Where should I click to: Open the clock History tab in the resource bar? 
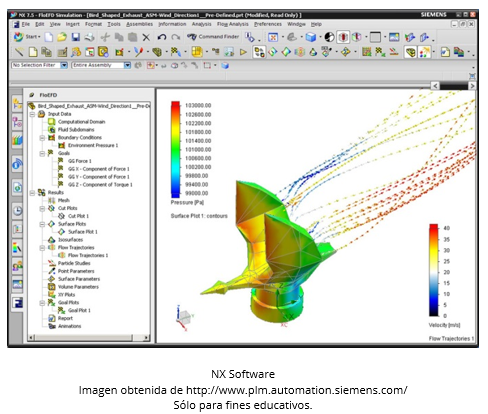pyautogui.click(x=17, y=211)
